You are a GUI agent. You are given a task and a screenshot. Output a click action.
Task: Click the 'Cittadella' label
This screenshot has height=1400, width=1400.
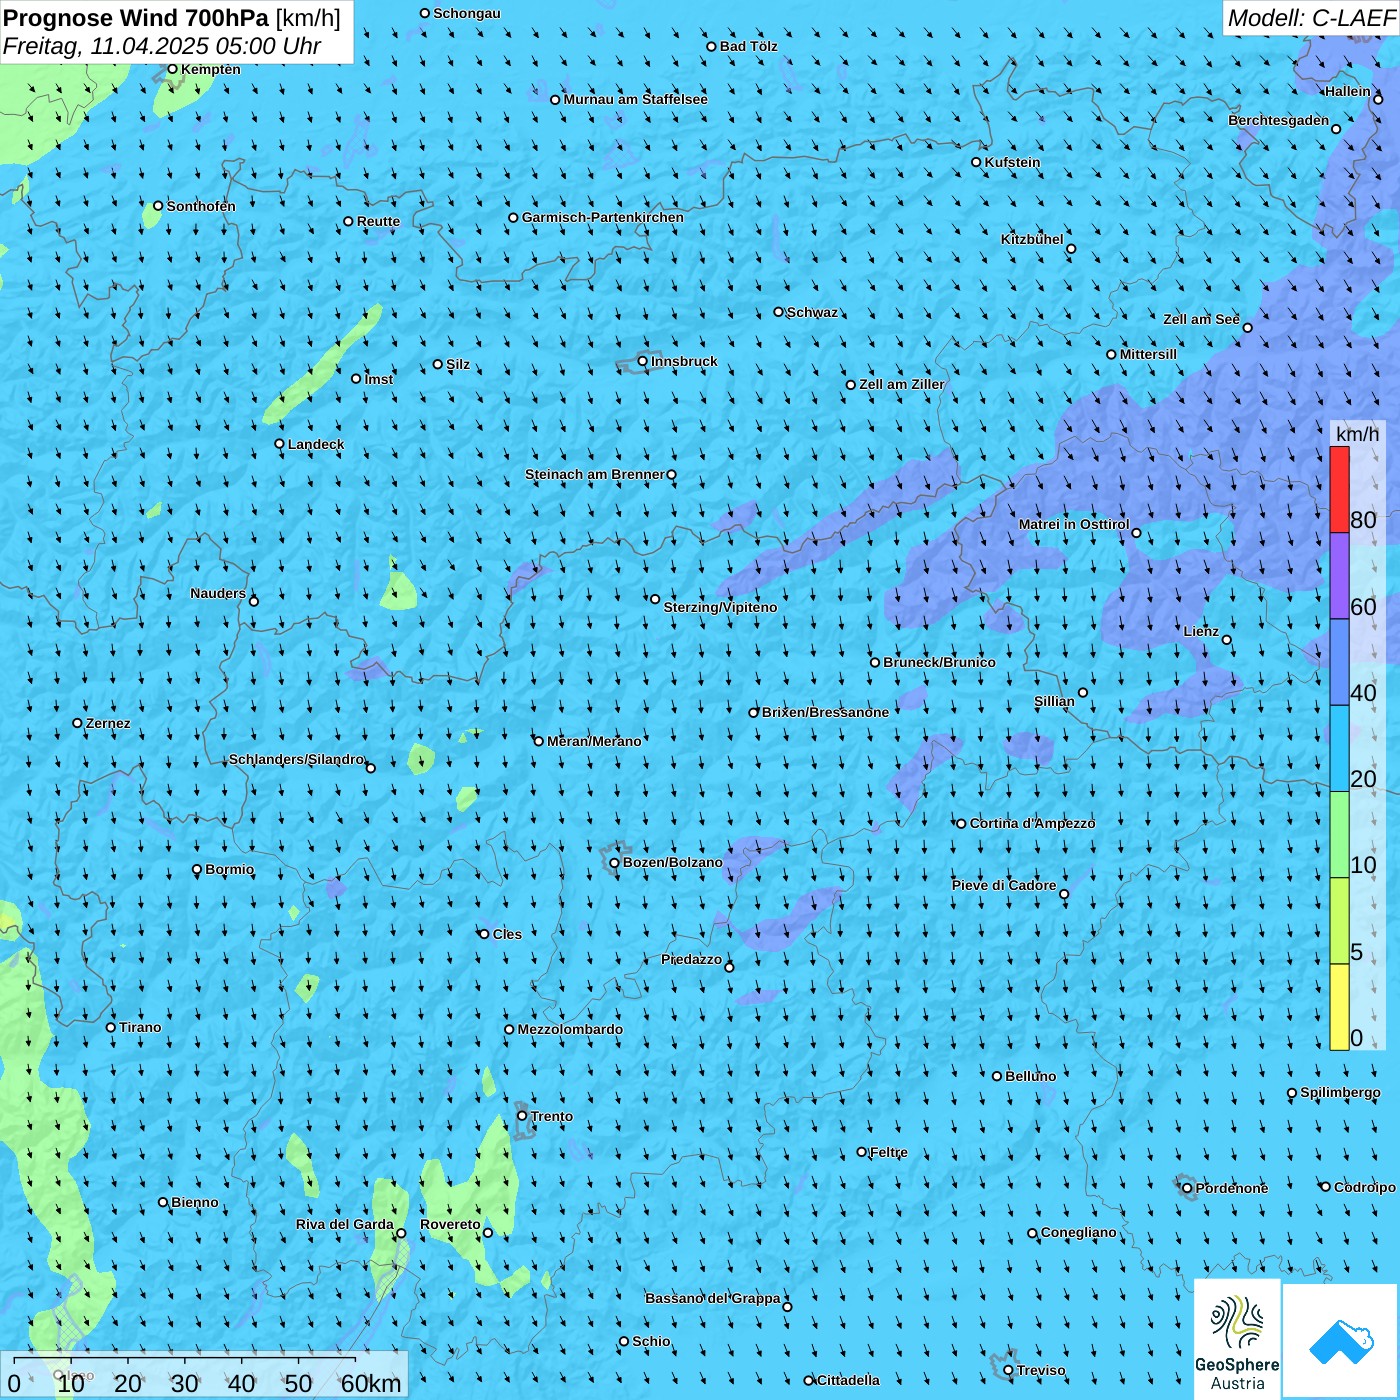848,1380
